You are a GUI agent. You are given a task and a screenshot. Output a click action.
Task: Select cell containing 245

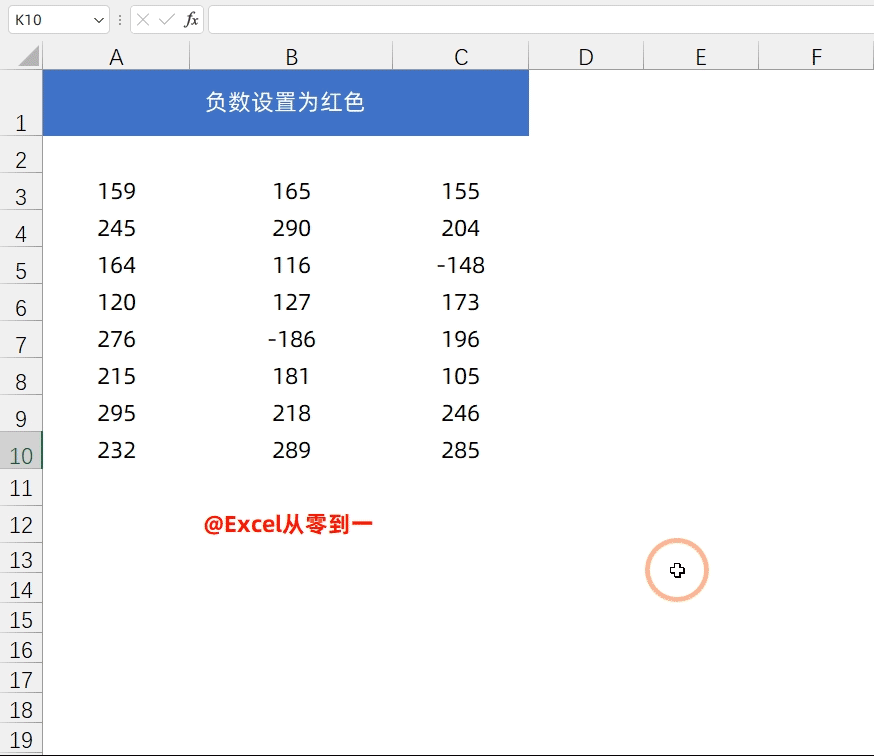point(116,228)
